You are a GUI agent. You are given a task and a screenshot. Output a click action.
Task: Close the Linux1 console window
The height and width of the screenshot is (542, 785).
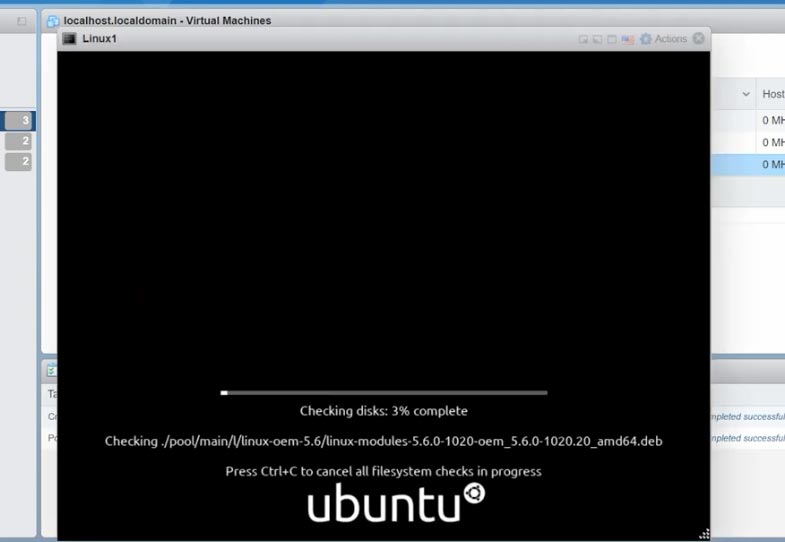(x=698, y=39)
